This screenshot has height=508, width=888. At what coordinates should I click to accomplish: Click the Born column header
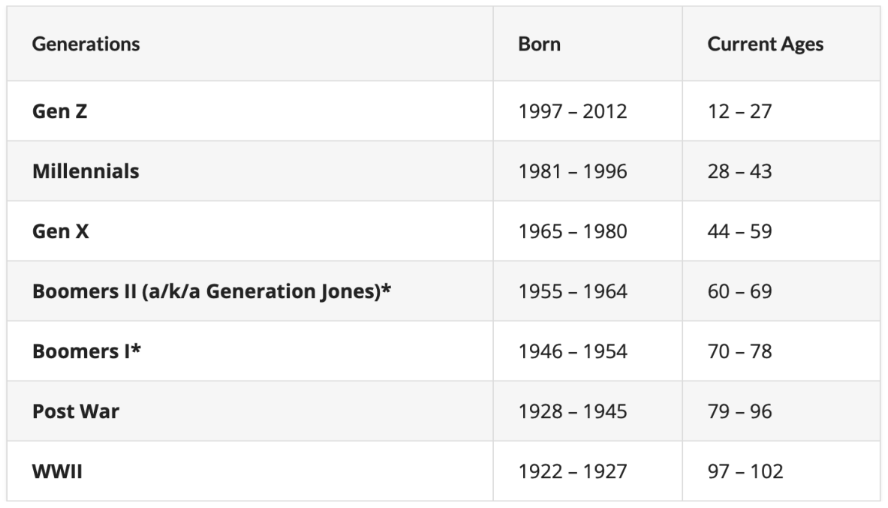point(539,44)
